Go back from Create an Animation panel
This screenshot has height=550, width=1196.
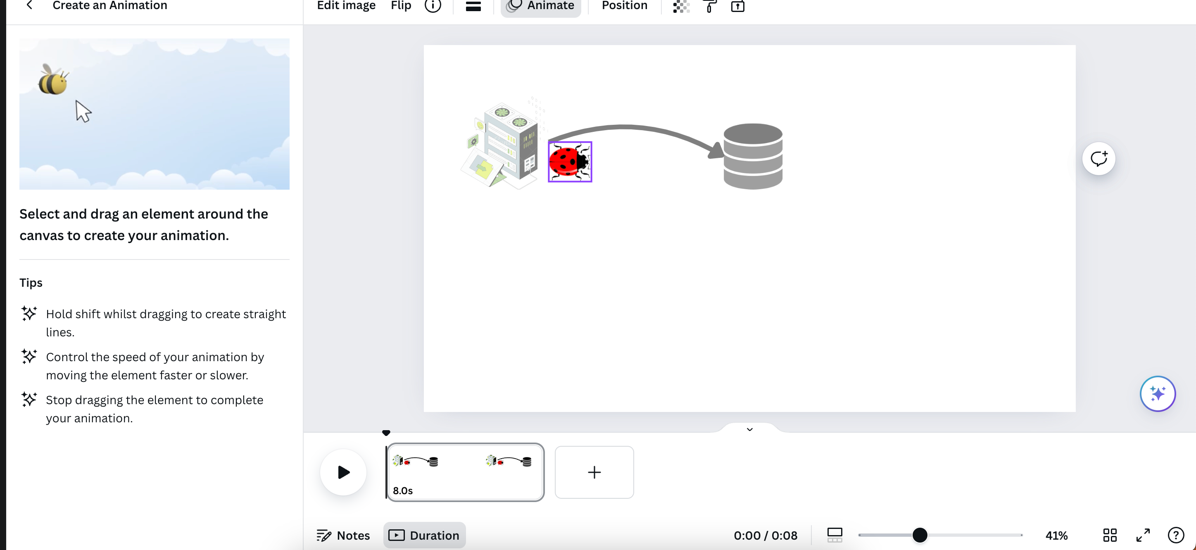coord(29,5)
